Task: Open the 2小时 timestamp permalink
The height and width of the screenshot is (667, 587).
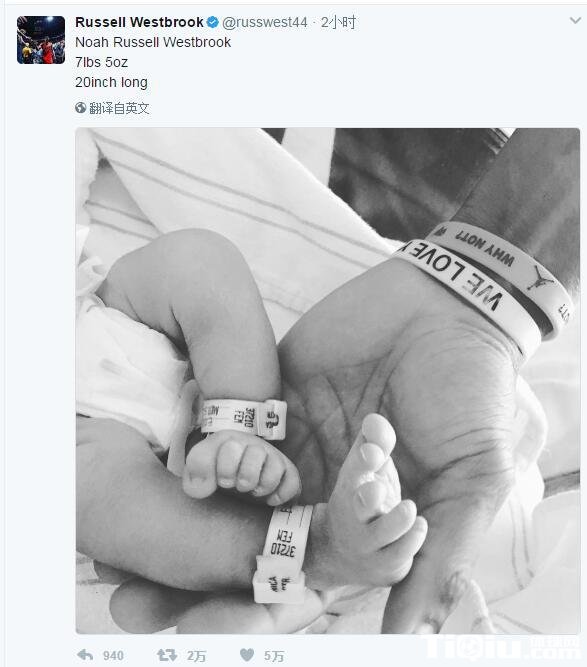Action: [338, 22]
